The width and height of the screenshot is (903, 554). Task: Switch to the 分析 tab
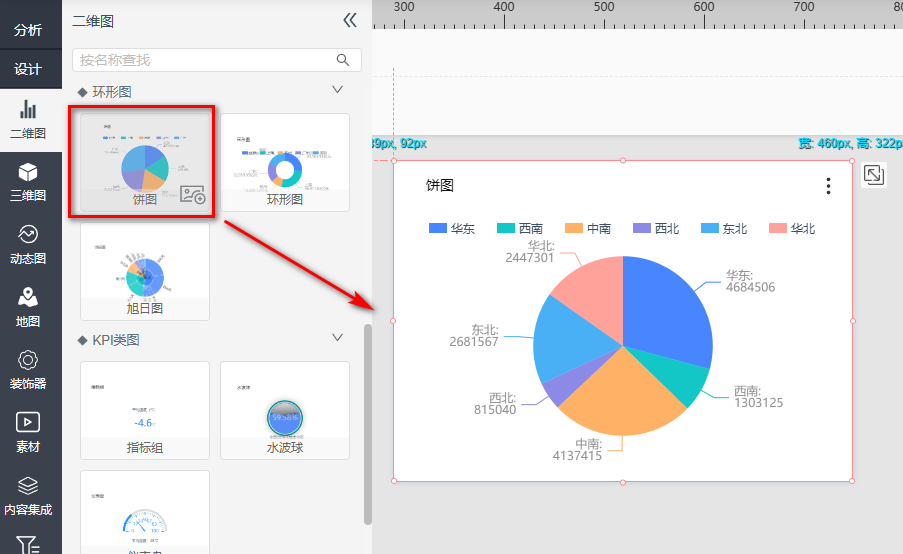[x=28, y=30]
